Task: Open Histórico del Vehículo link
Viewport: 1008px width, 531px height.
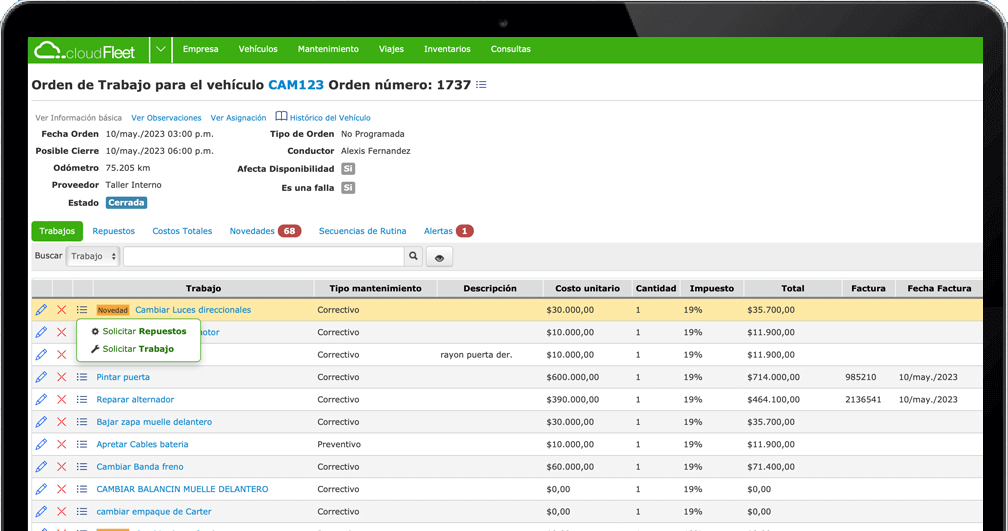Action: click(330, 118)
